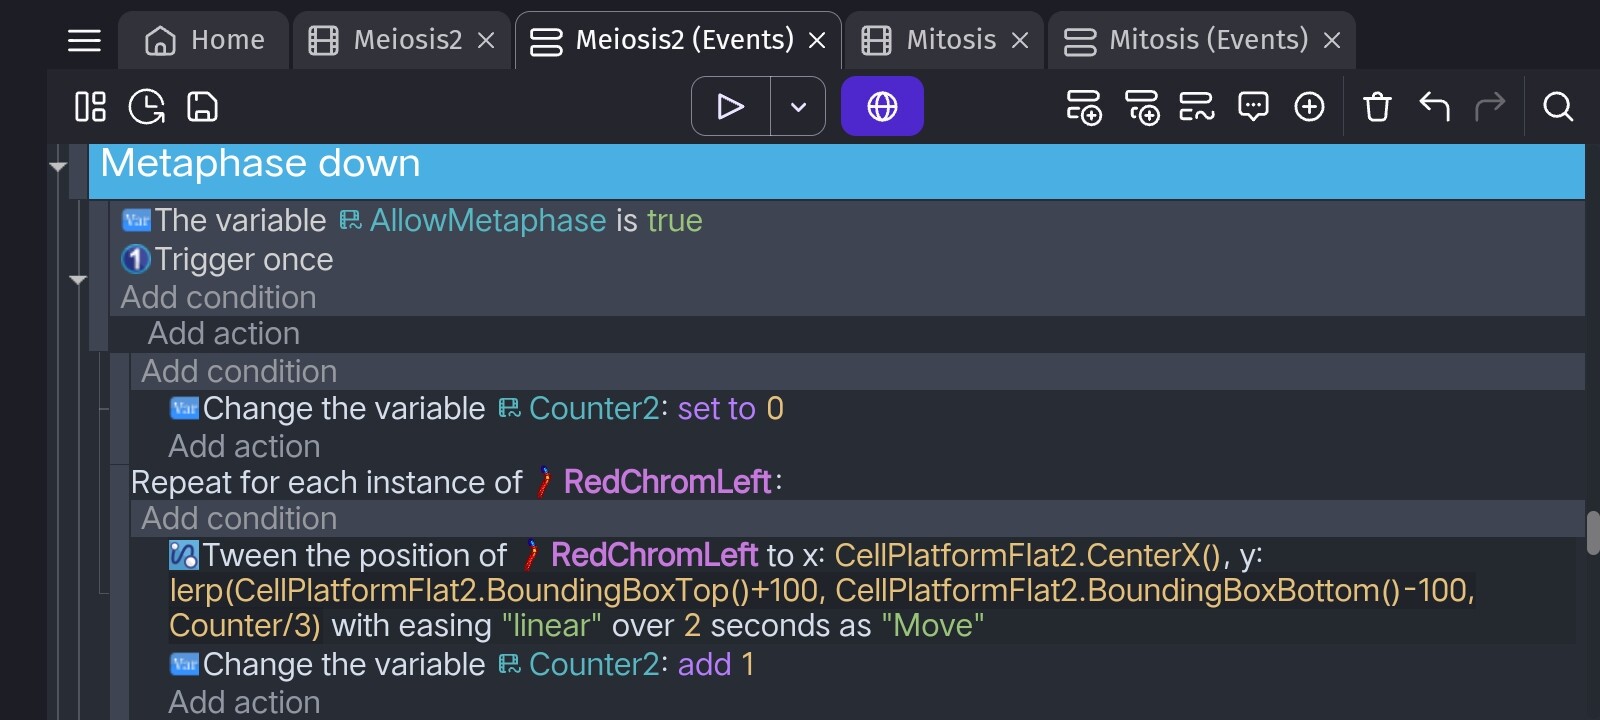The height and width of the screenshot is (720, 1600).
Task: Undo the last change
Action: [1434, 106]
